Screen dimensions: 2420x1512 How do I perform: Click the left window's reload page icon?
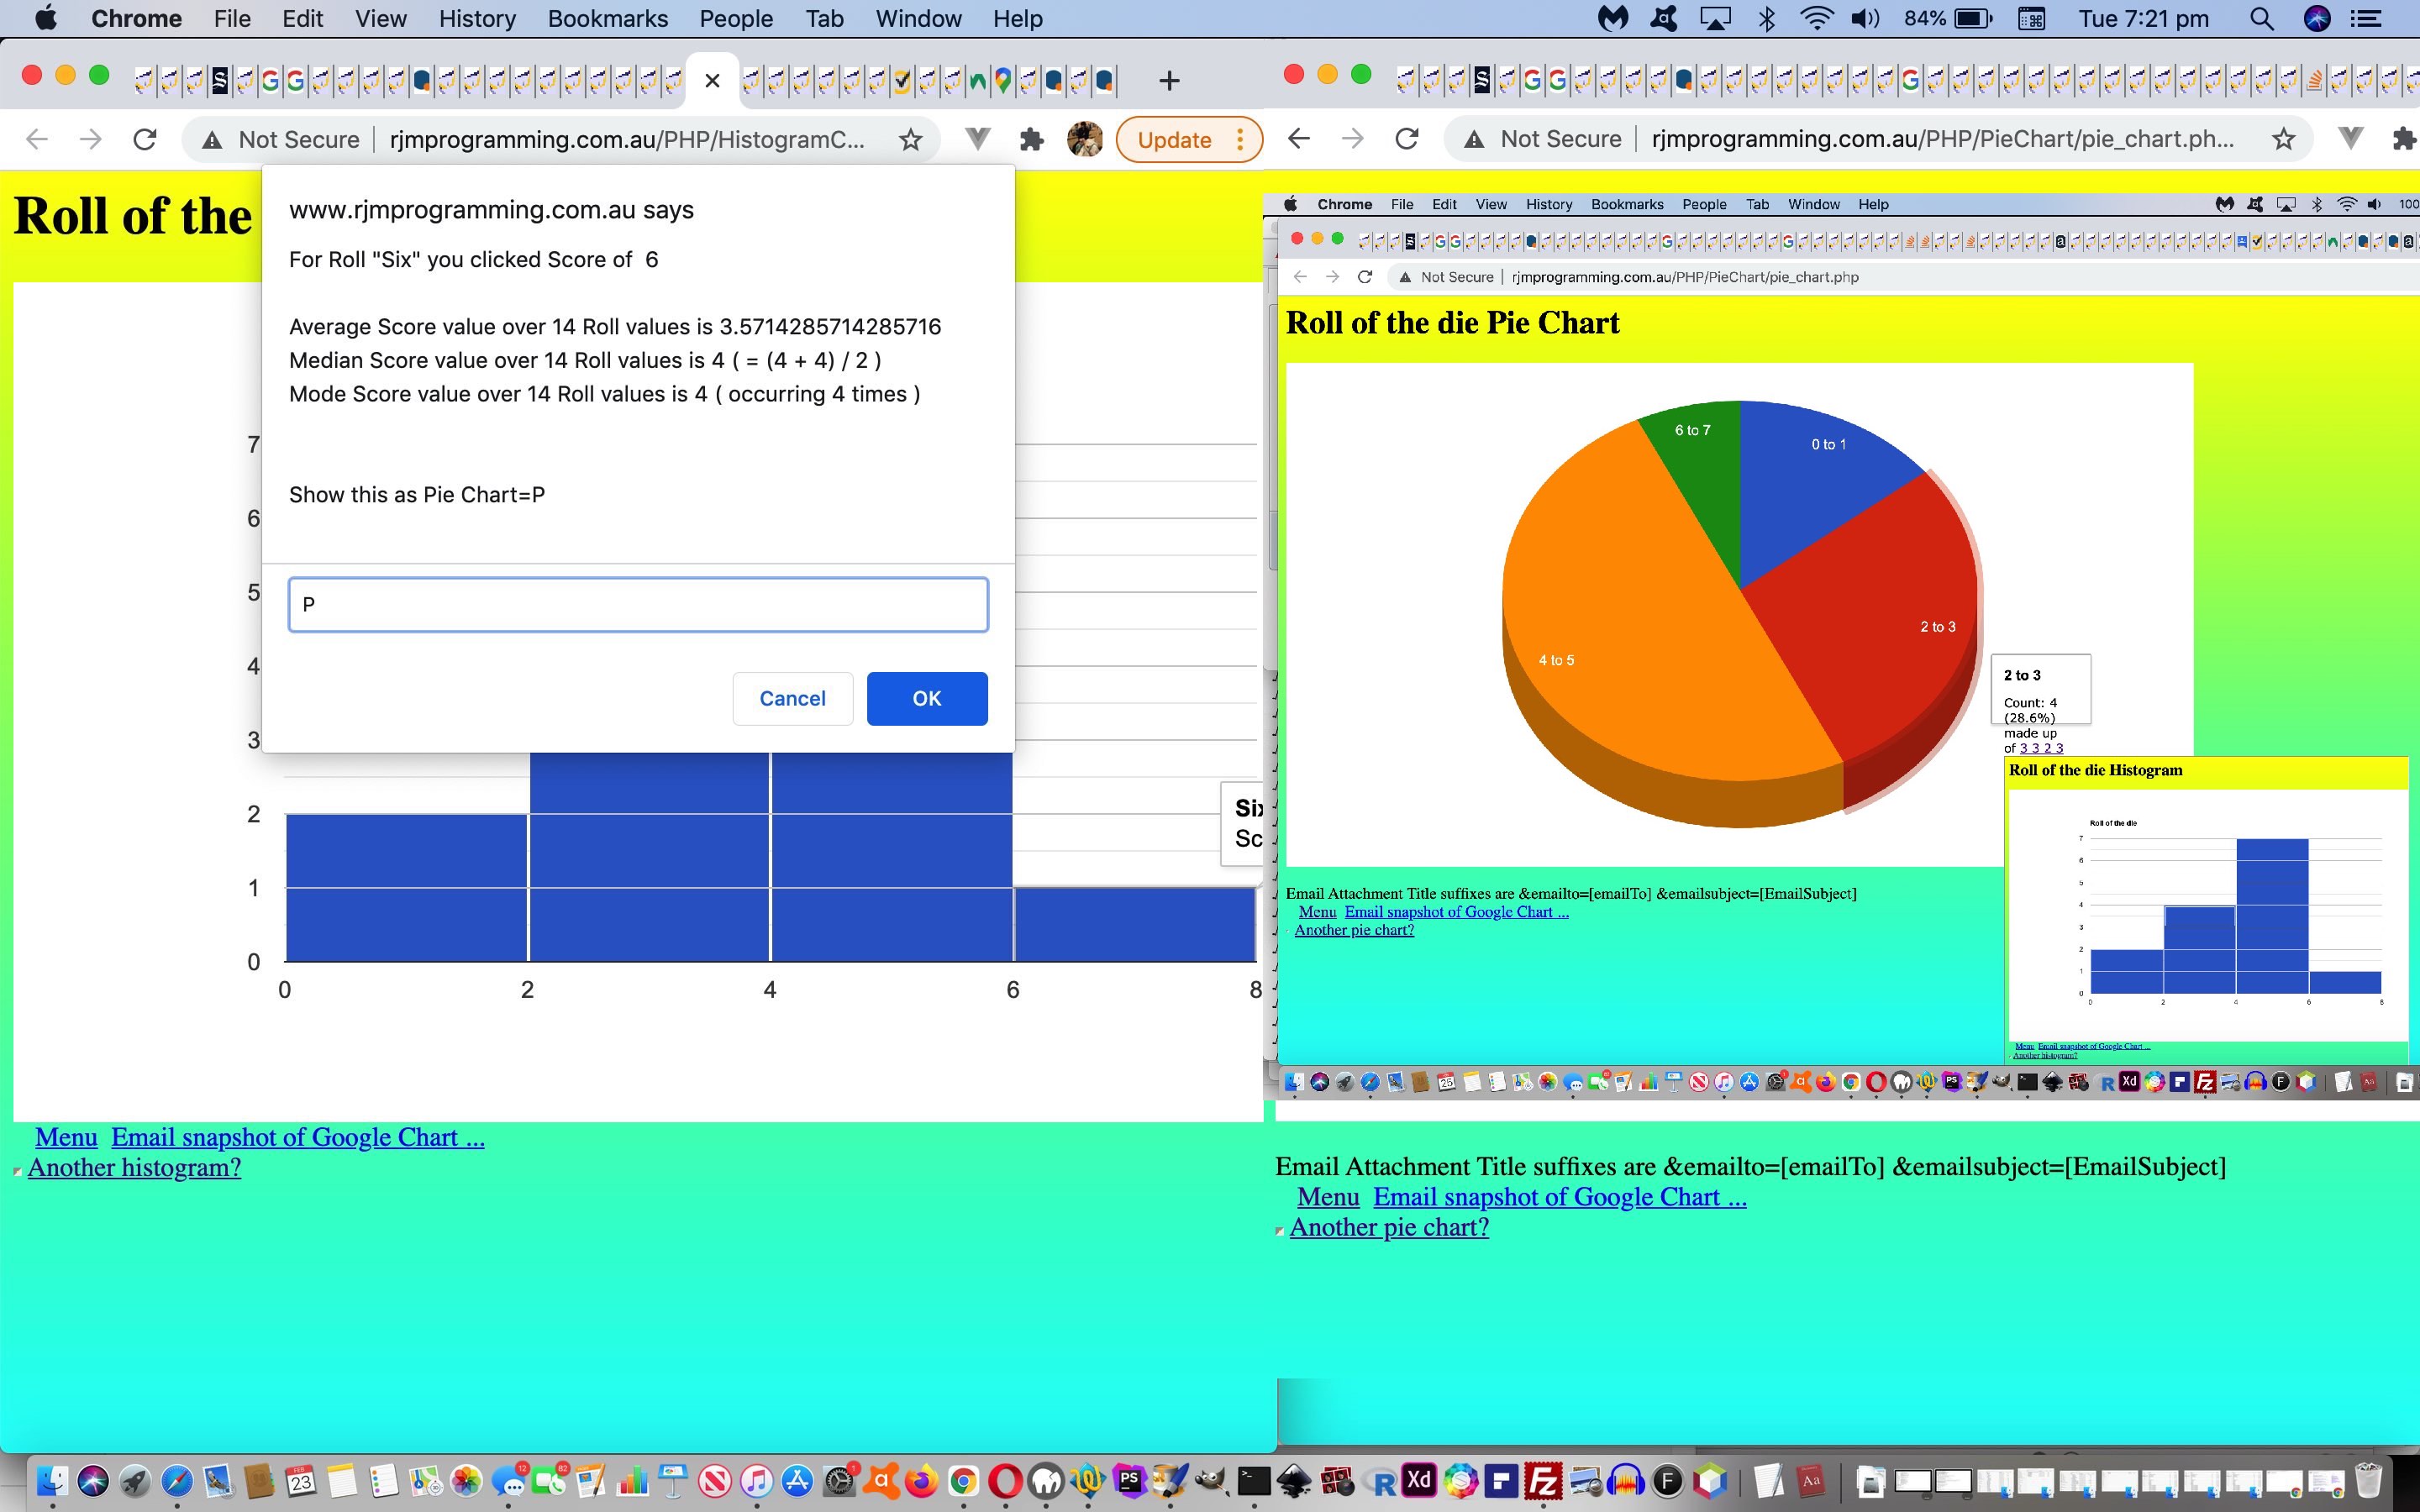tap(145, 140)
